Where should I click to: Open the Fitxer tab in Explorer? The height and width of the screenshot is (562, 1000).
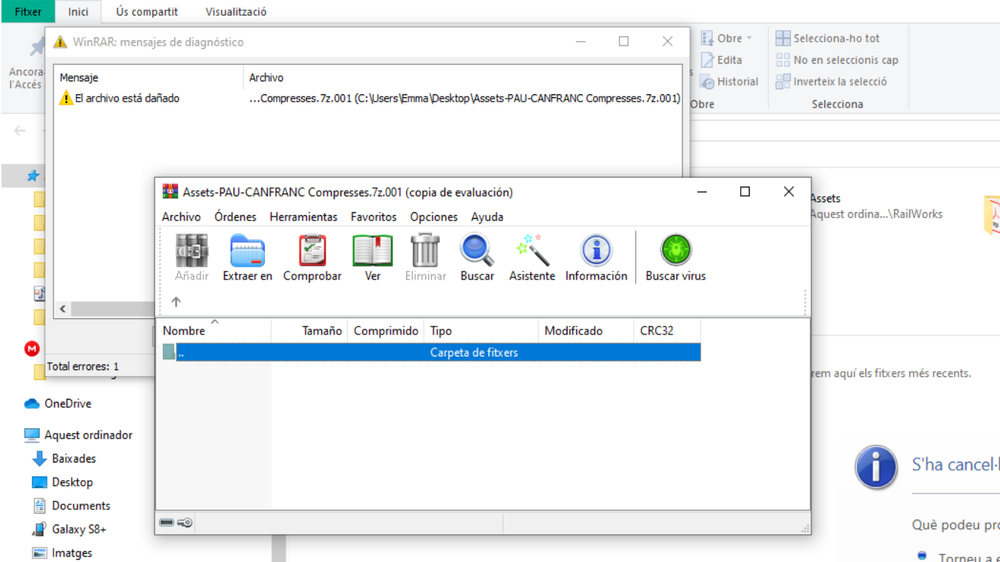point(28,11)
